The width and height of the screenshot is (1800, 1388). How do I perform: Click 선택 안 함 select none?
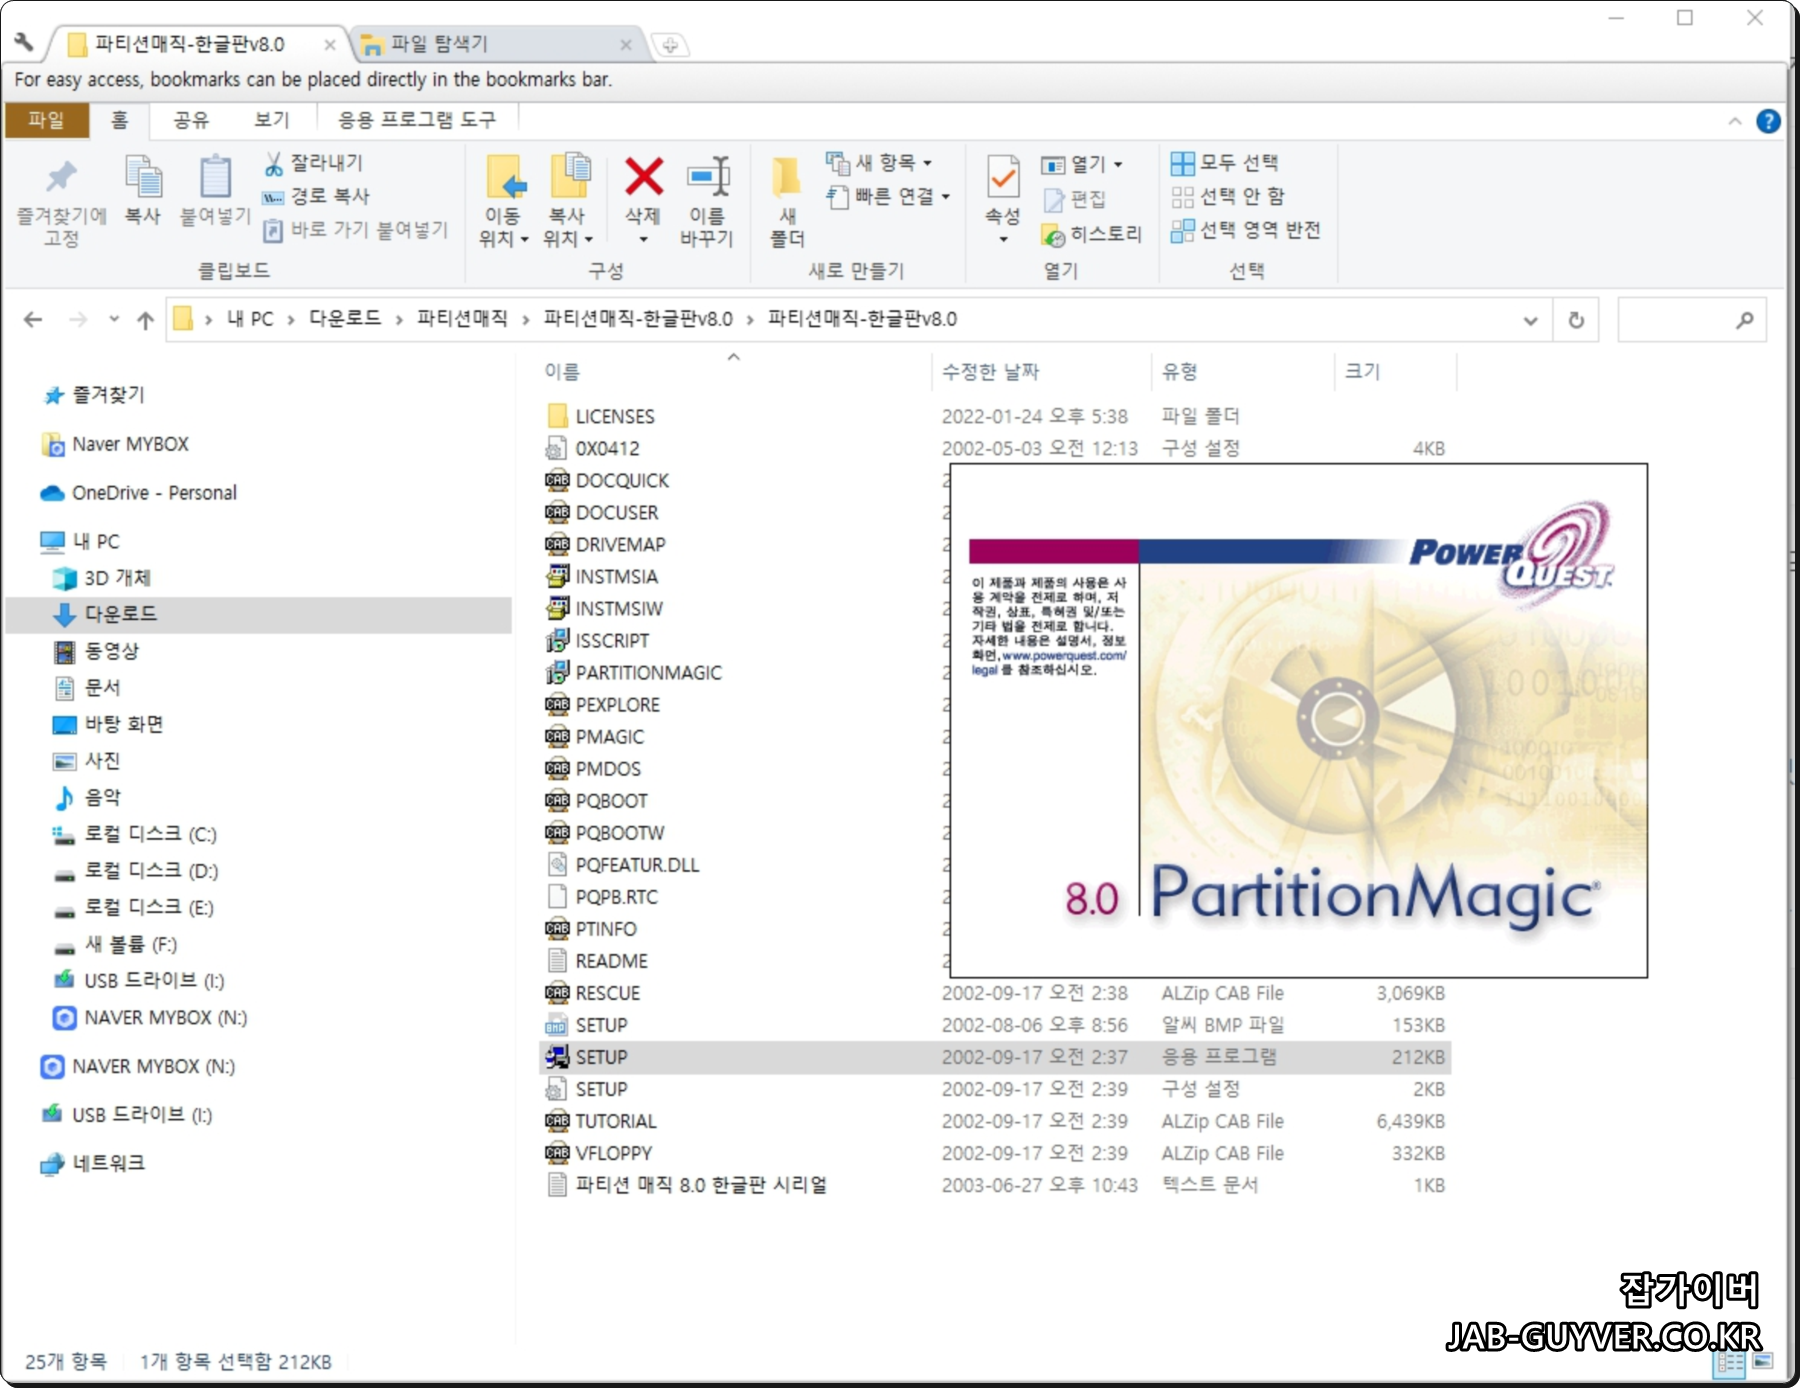click(x=1228, y=196)
